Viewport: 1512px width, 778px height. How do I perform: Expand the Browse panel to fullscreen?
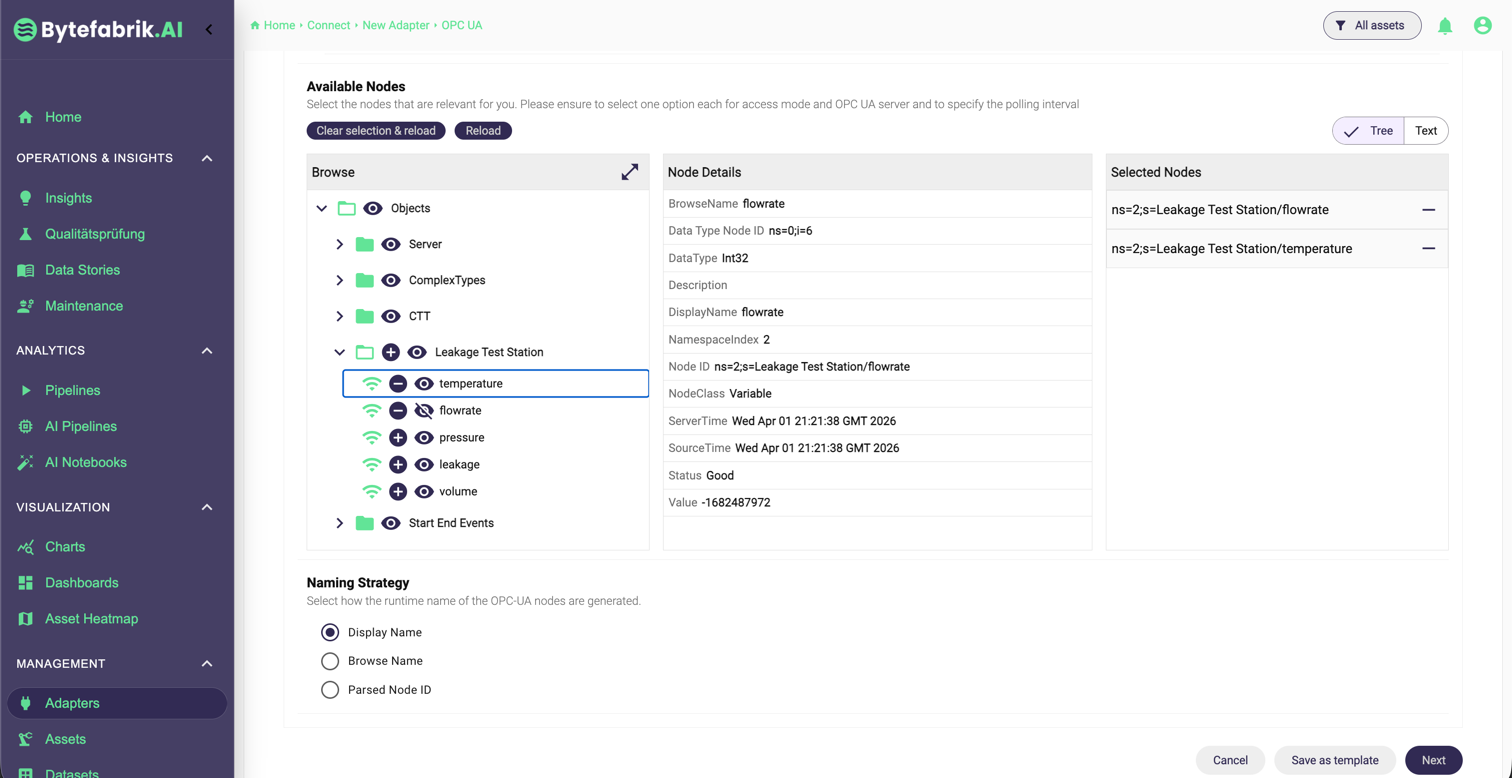(629, 172)
